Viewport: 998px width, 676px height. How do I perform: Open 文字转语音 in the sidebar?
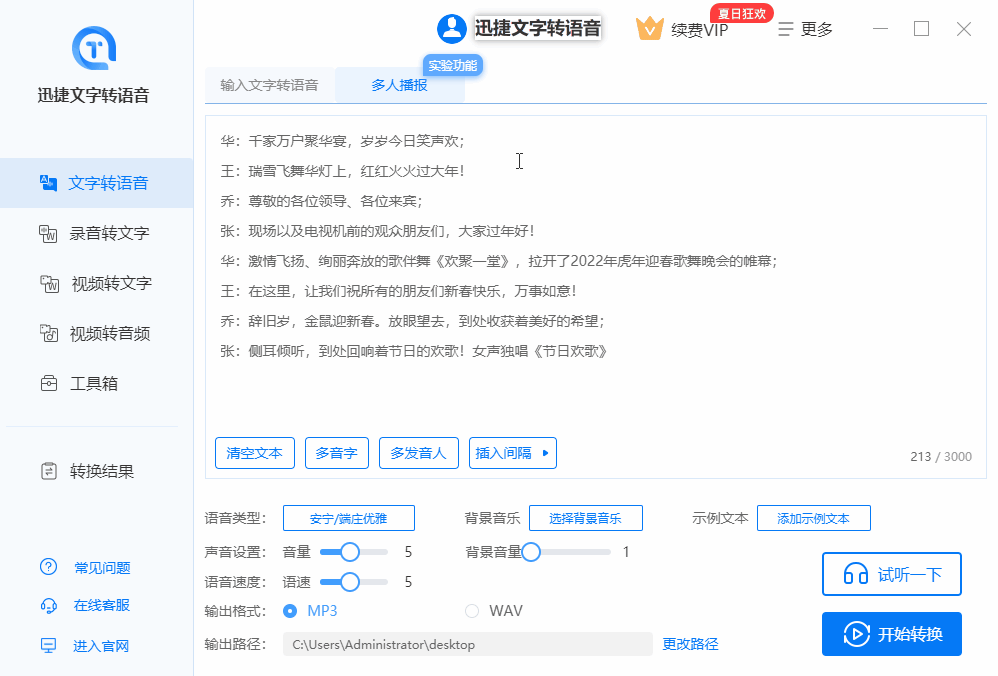[97, 183]
